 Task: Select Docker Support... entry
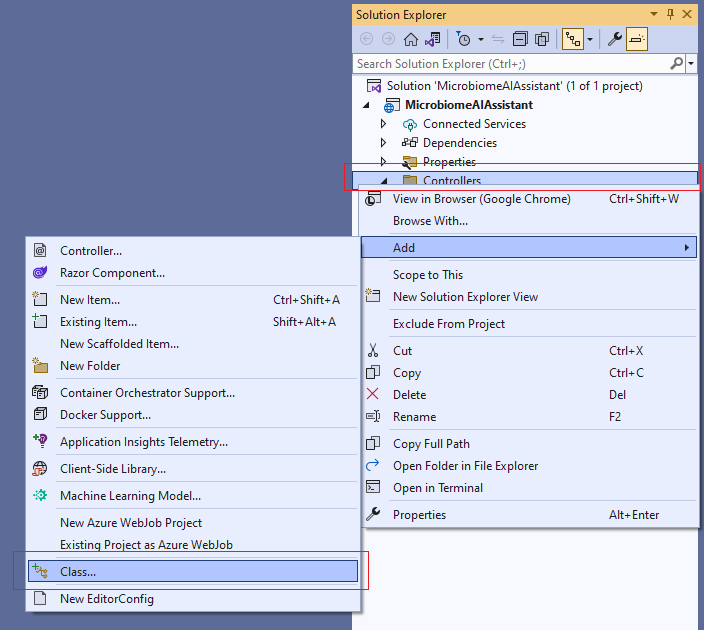click(x=193, y=414)
